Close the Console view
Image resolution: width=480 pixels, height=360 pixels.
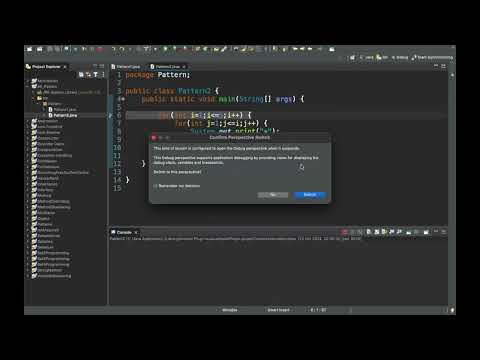pyautogui.click(x=136, y=232)
